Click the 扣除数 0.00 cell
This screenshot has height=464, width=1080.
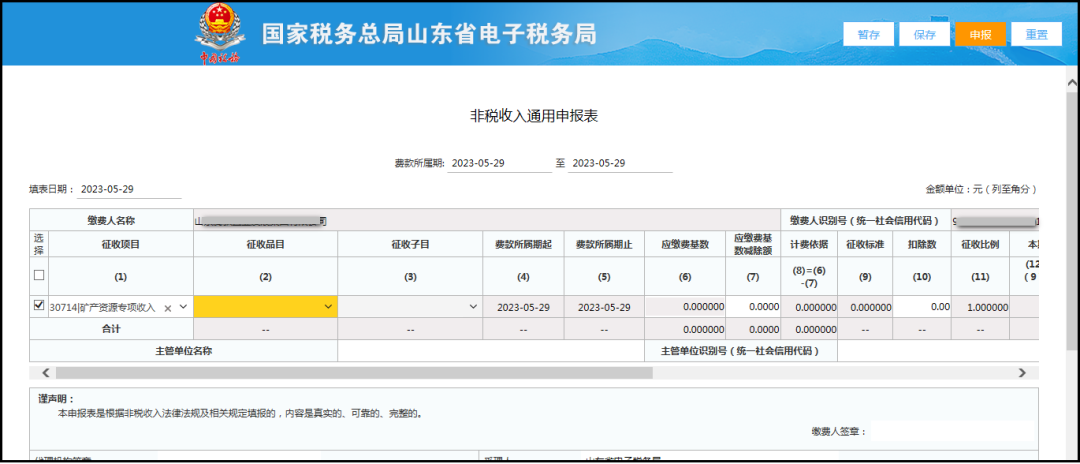(x=922, y=307)
